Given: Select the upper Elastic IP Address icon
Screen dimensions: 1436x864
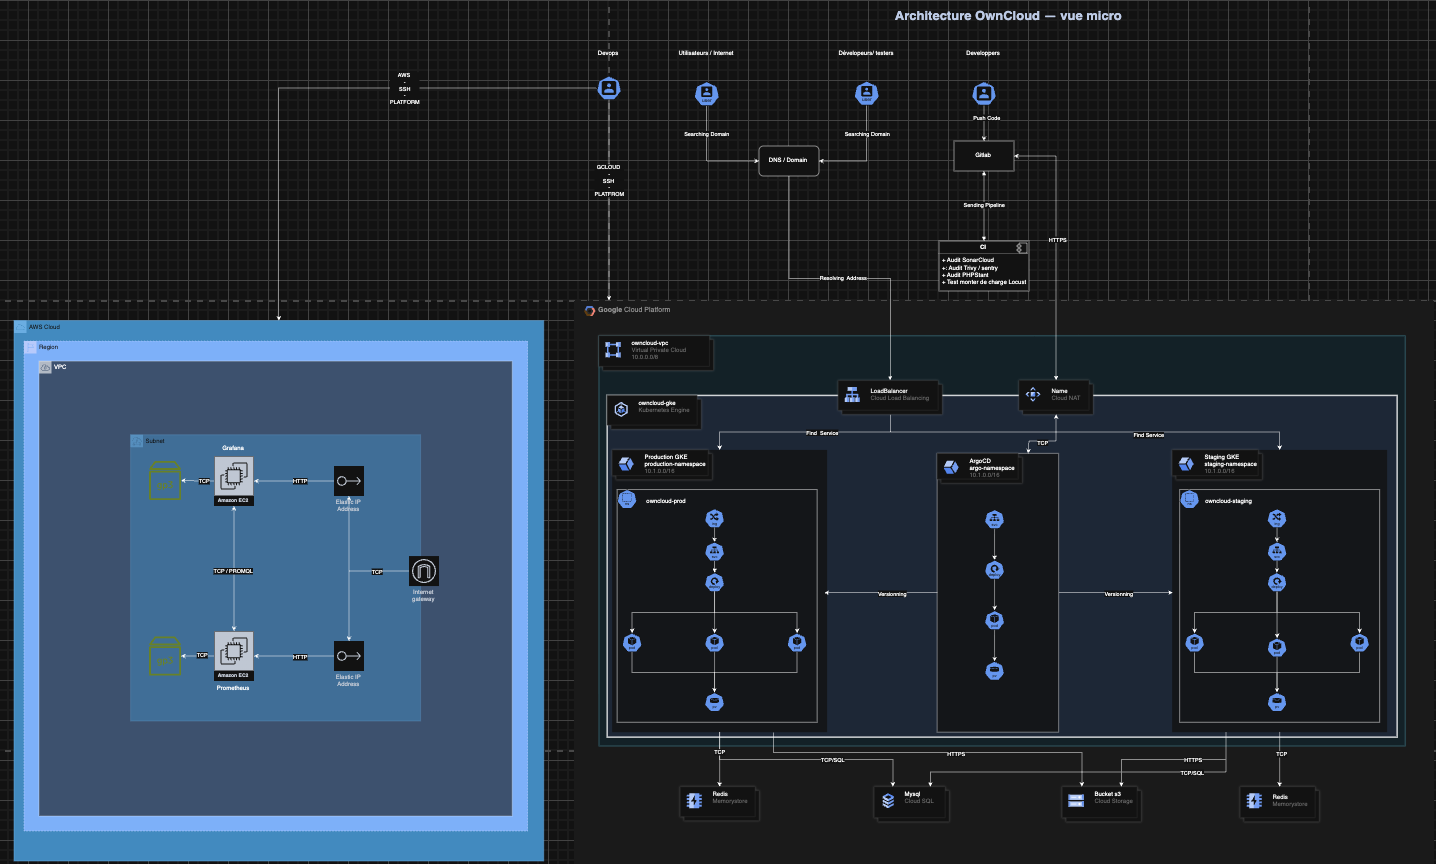Looking at the screenshot, I should [348, 481].
